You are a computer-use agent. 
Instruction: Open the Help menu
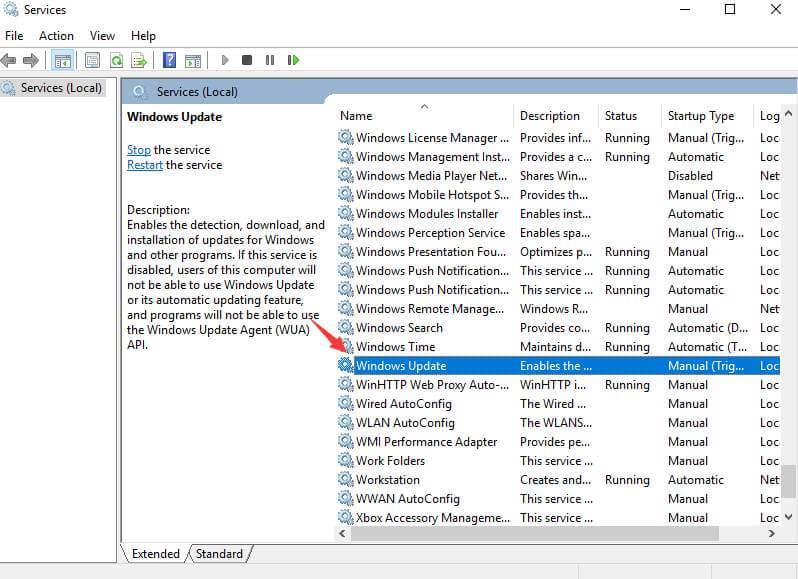click(144, 36)
